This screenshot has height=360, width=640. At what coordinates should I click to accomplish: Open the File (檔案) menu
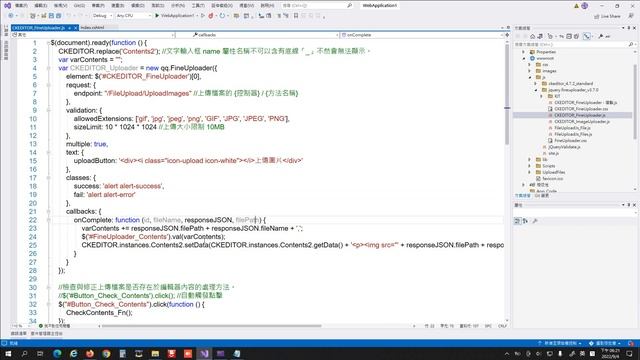pyautogui.click(x=21, y=6)
